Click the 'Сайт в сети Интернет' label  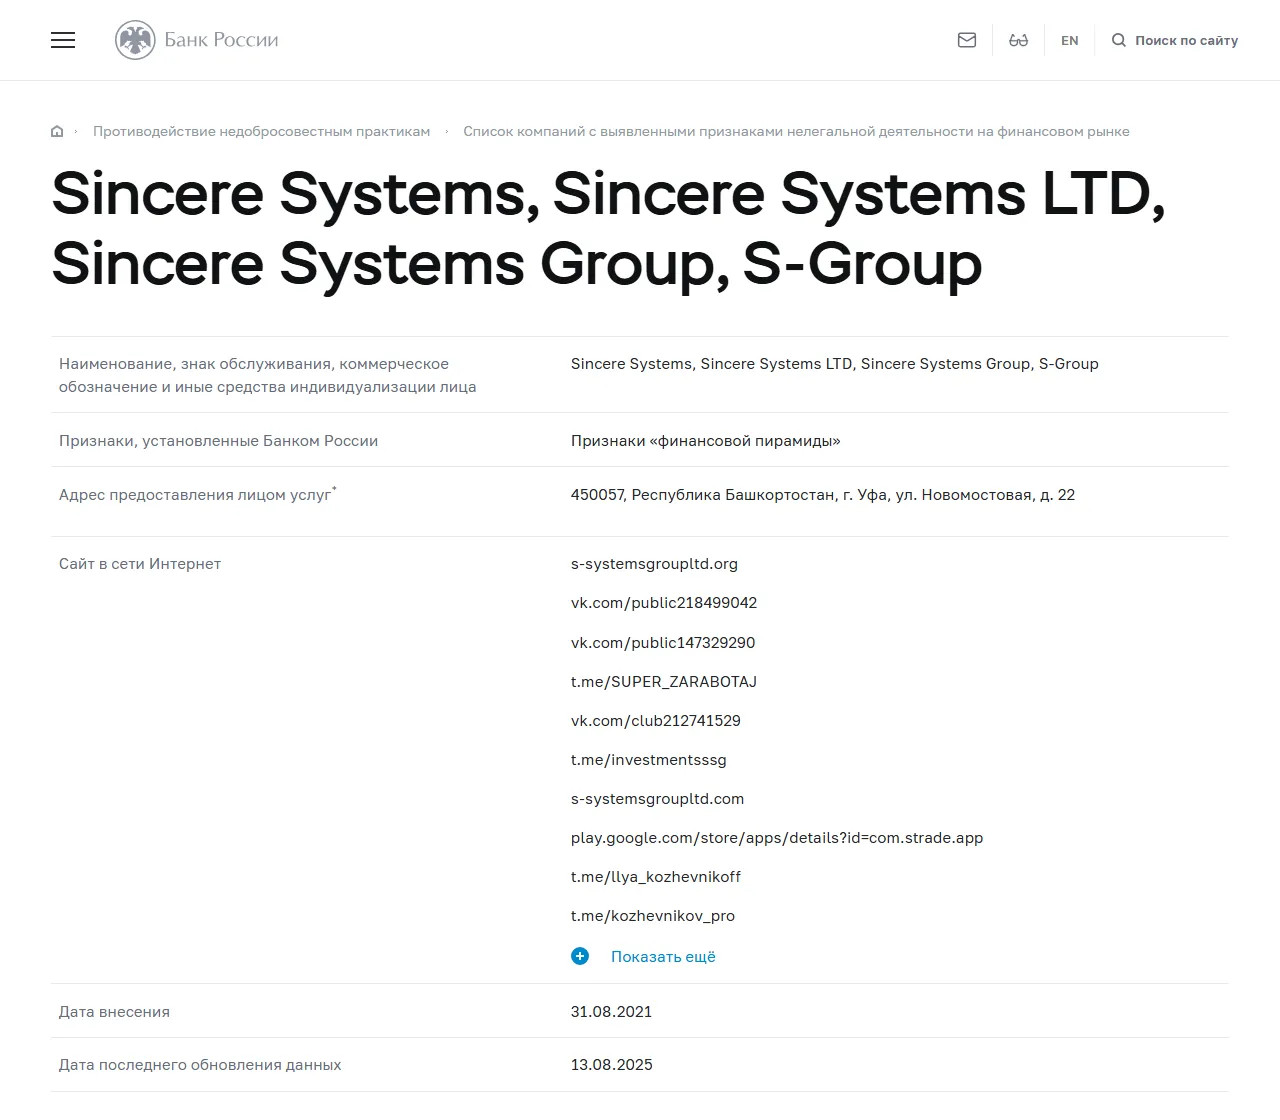click(x=140, y=563)
